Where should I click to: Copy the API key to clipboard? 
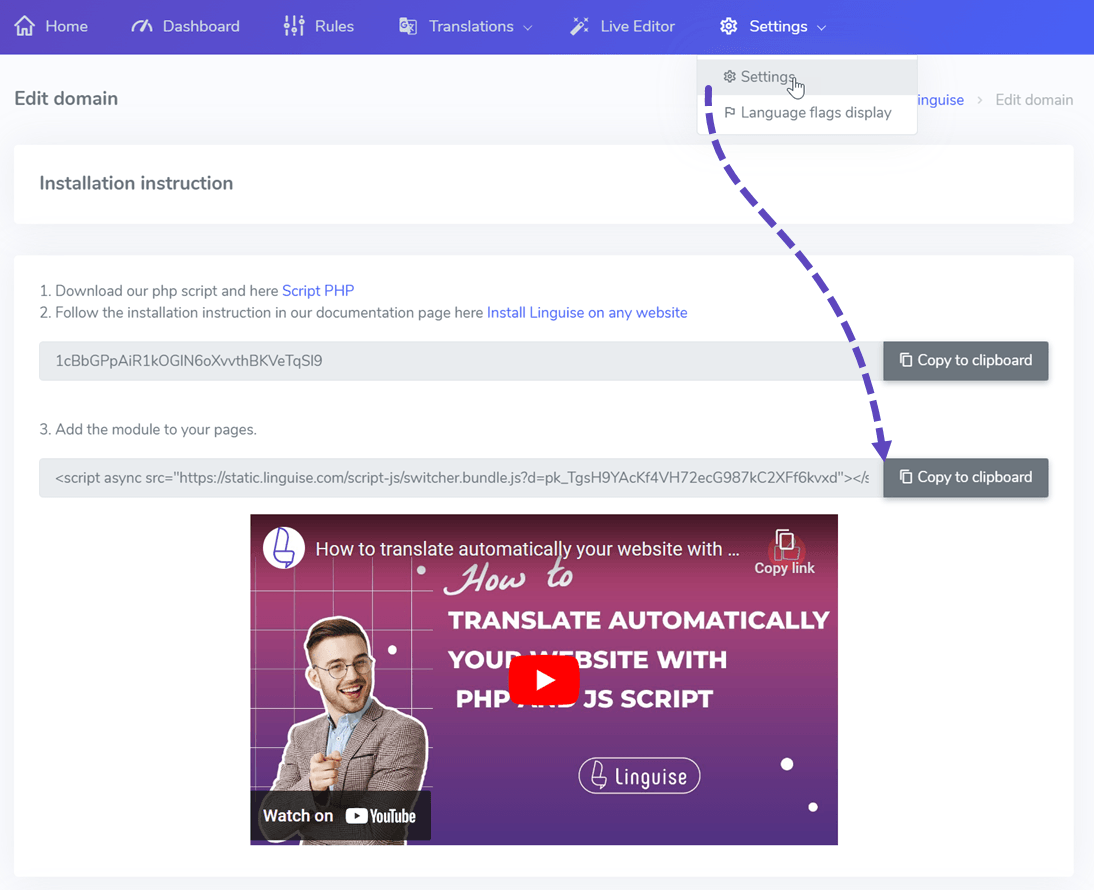pos(966,361)
